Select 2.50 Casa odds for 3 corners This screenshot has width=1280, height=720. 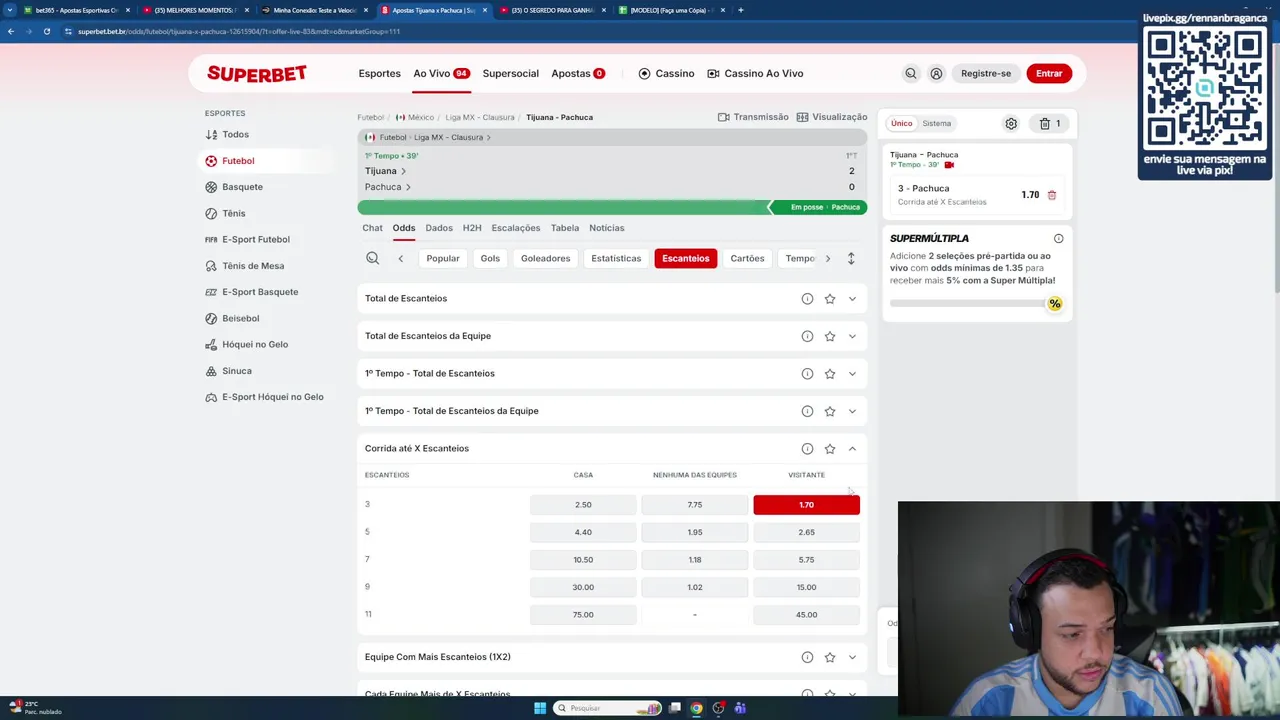click(583, 505)
